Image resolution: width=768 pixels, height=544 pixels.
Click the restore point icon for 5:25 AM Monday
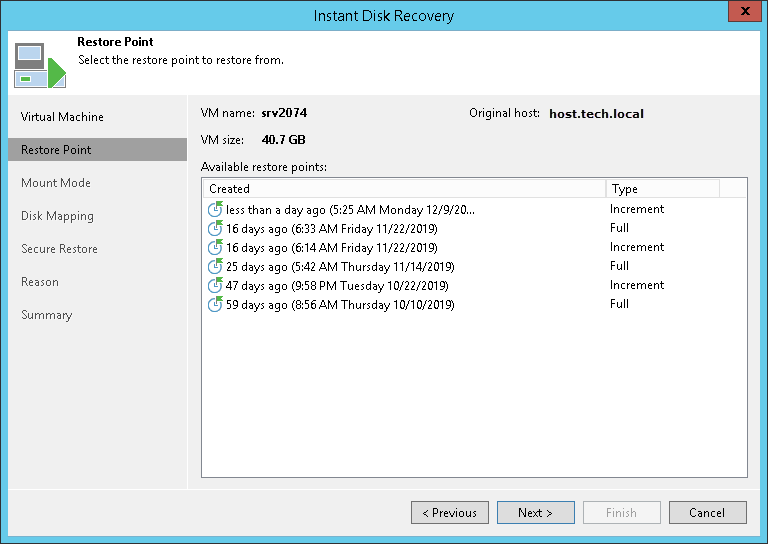(215, 210)
